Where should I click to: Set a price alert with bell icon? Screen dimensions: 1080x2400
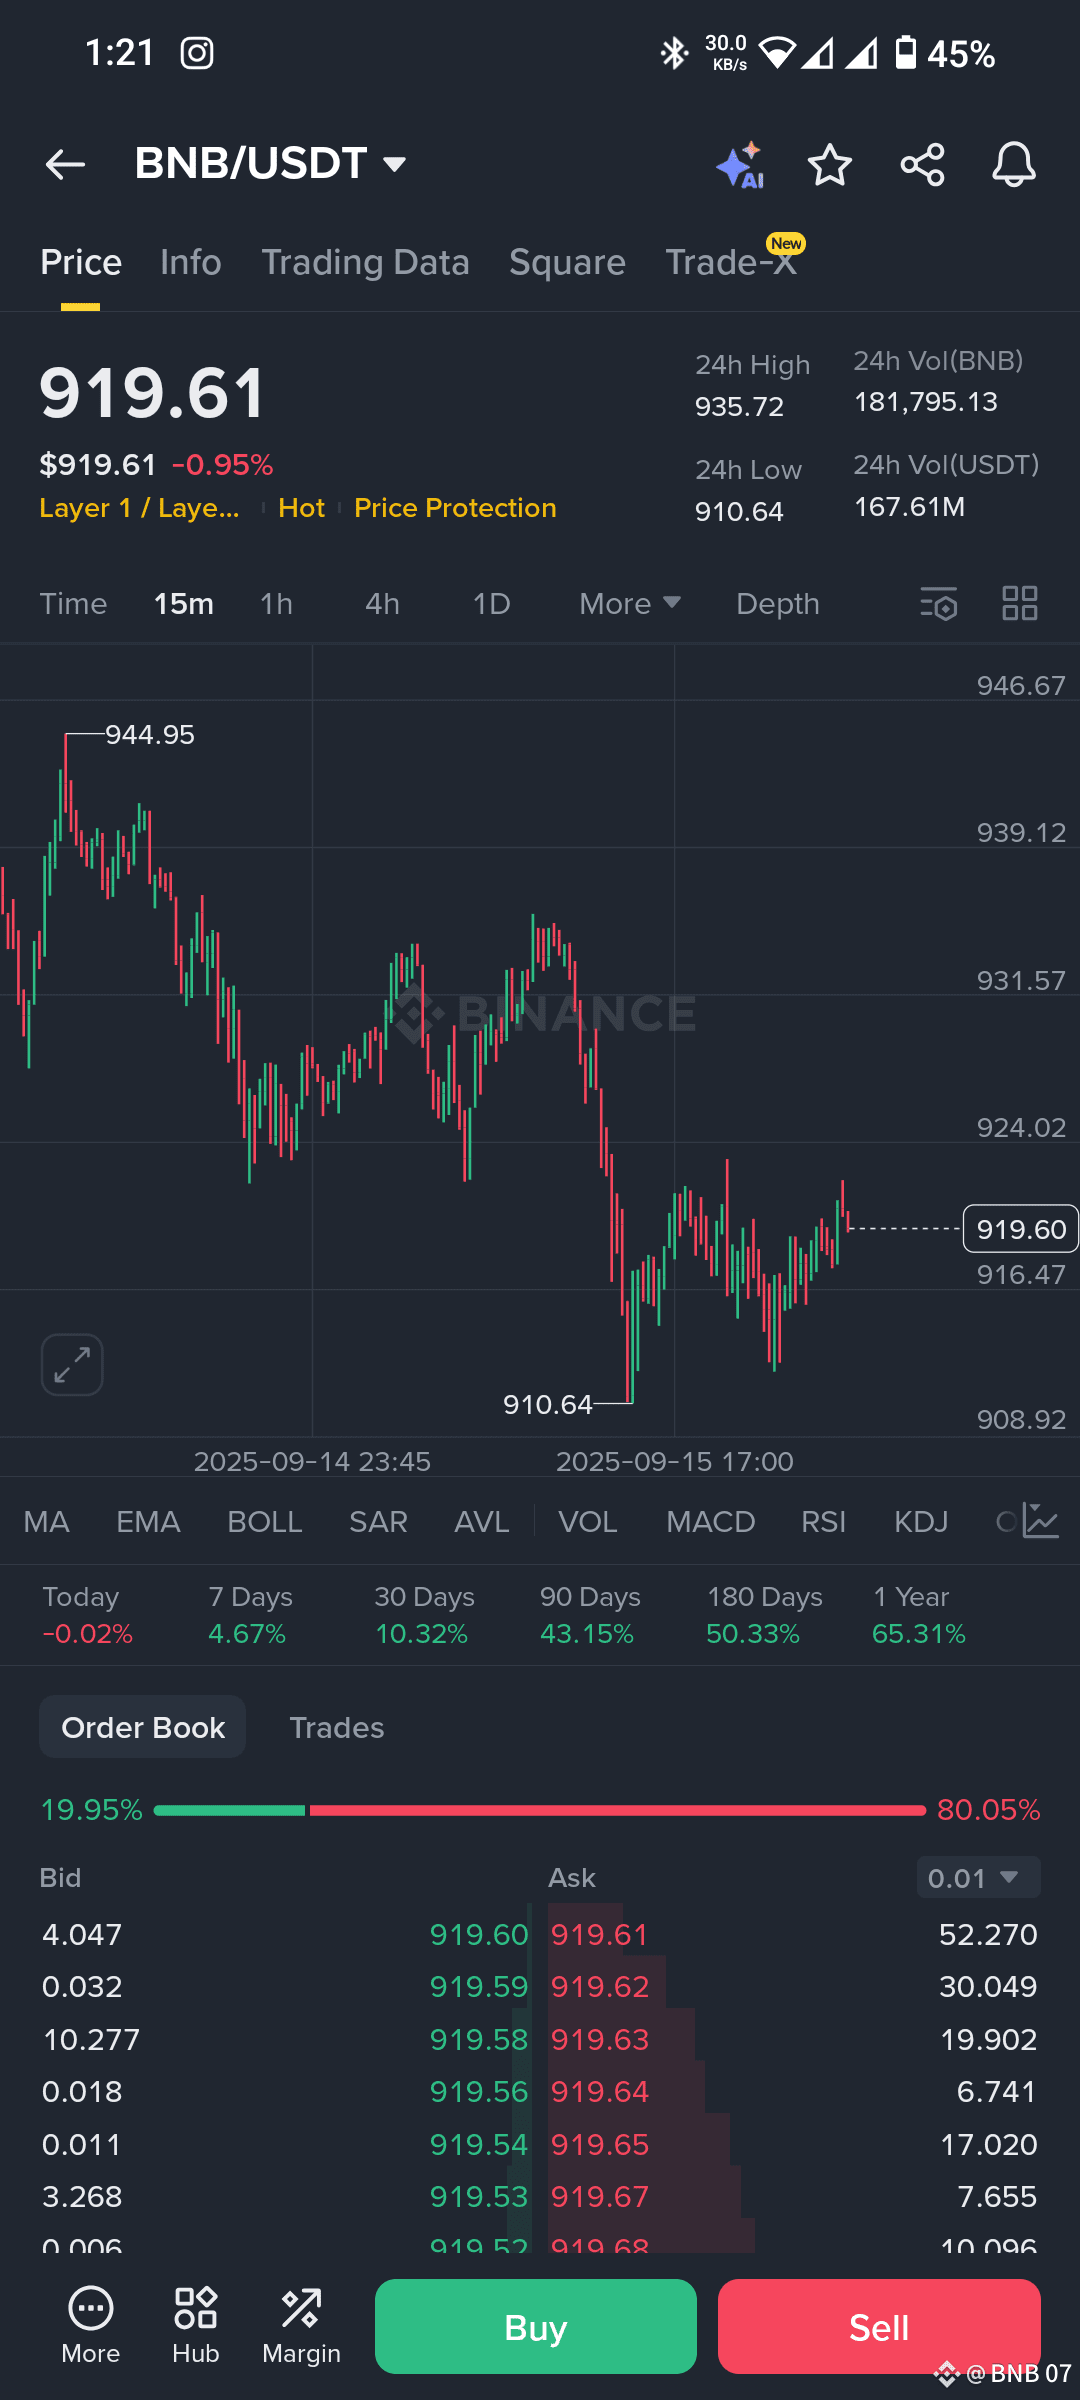(x=1013, y=165)
